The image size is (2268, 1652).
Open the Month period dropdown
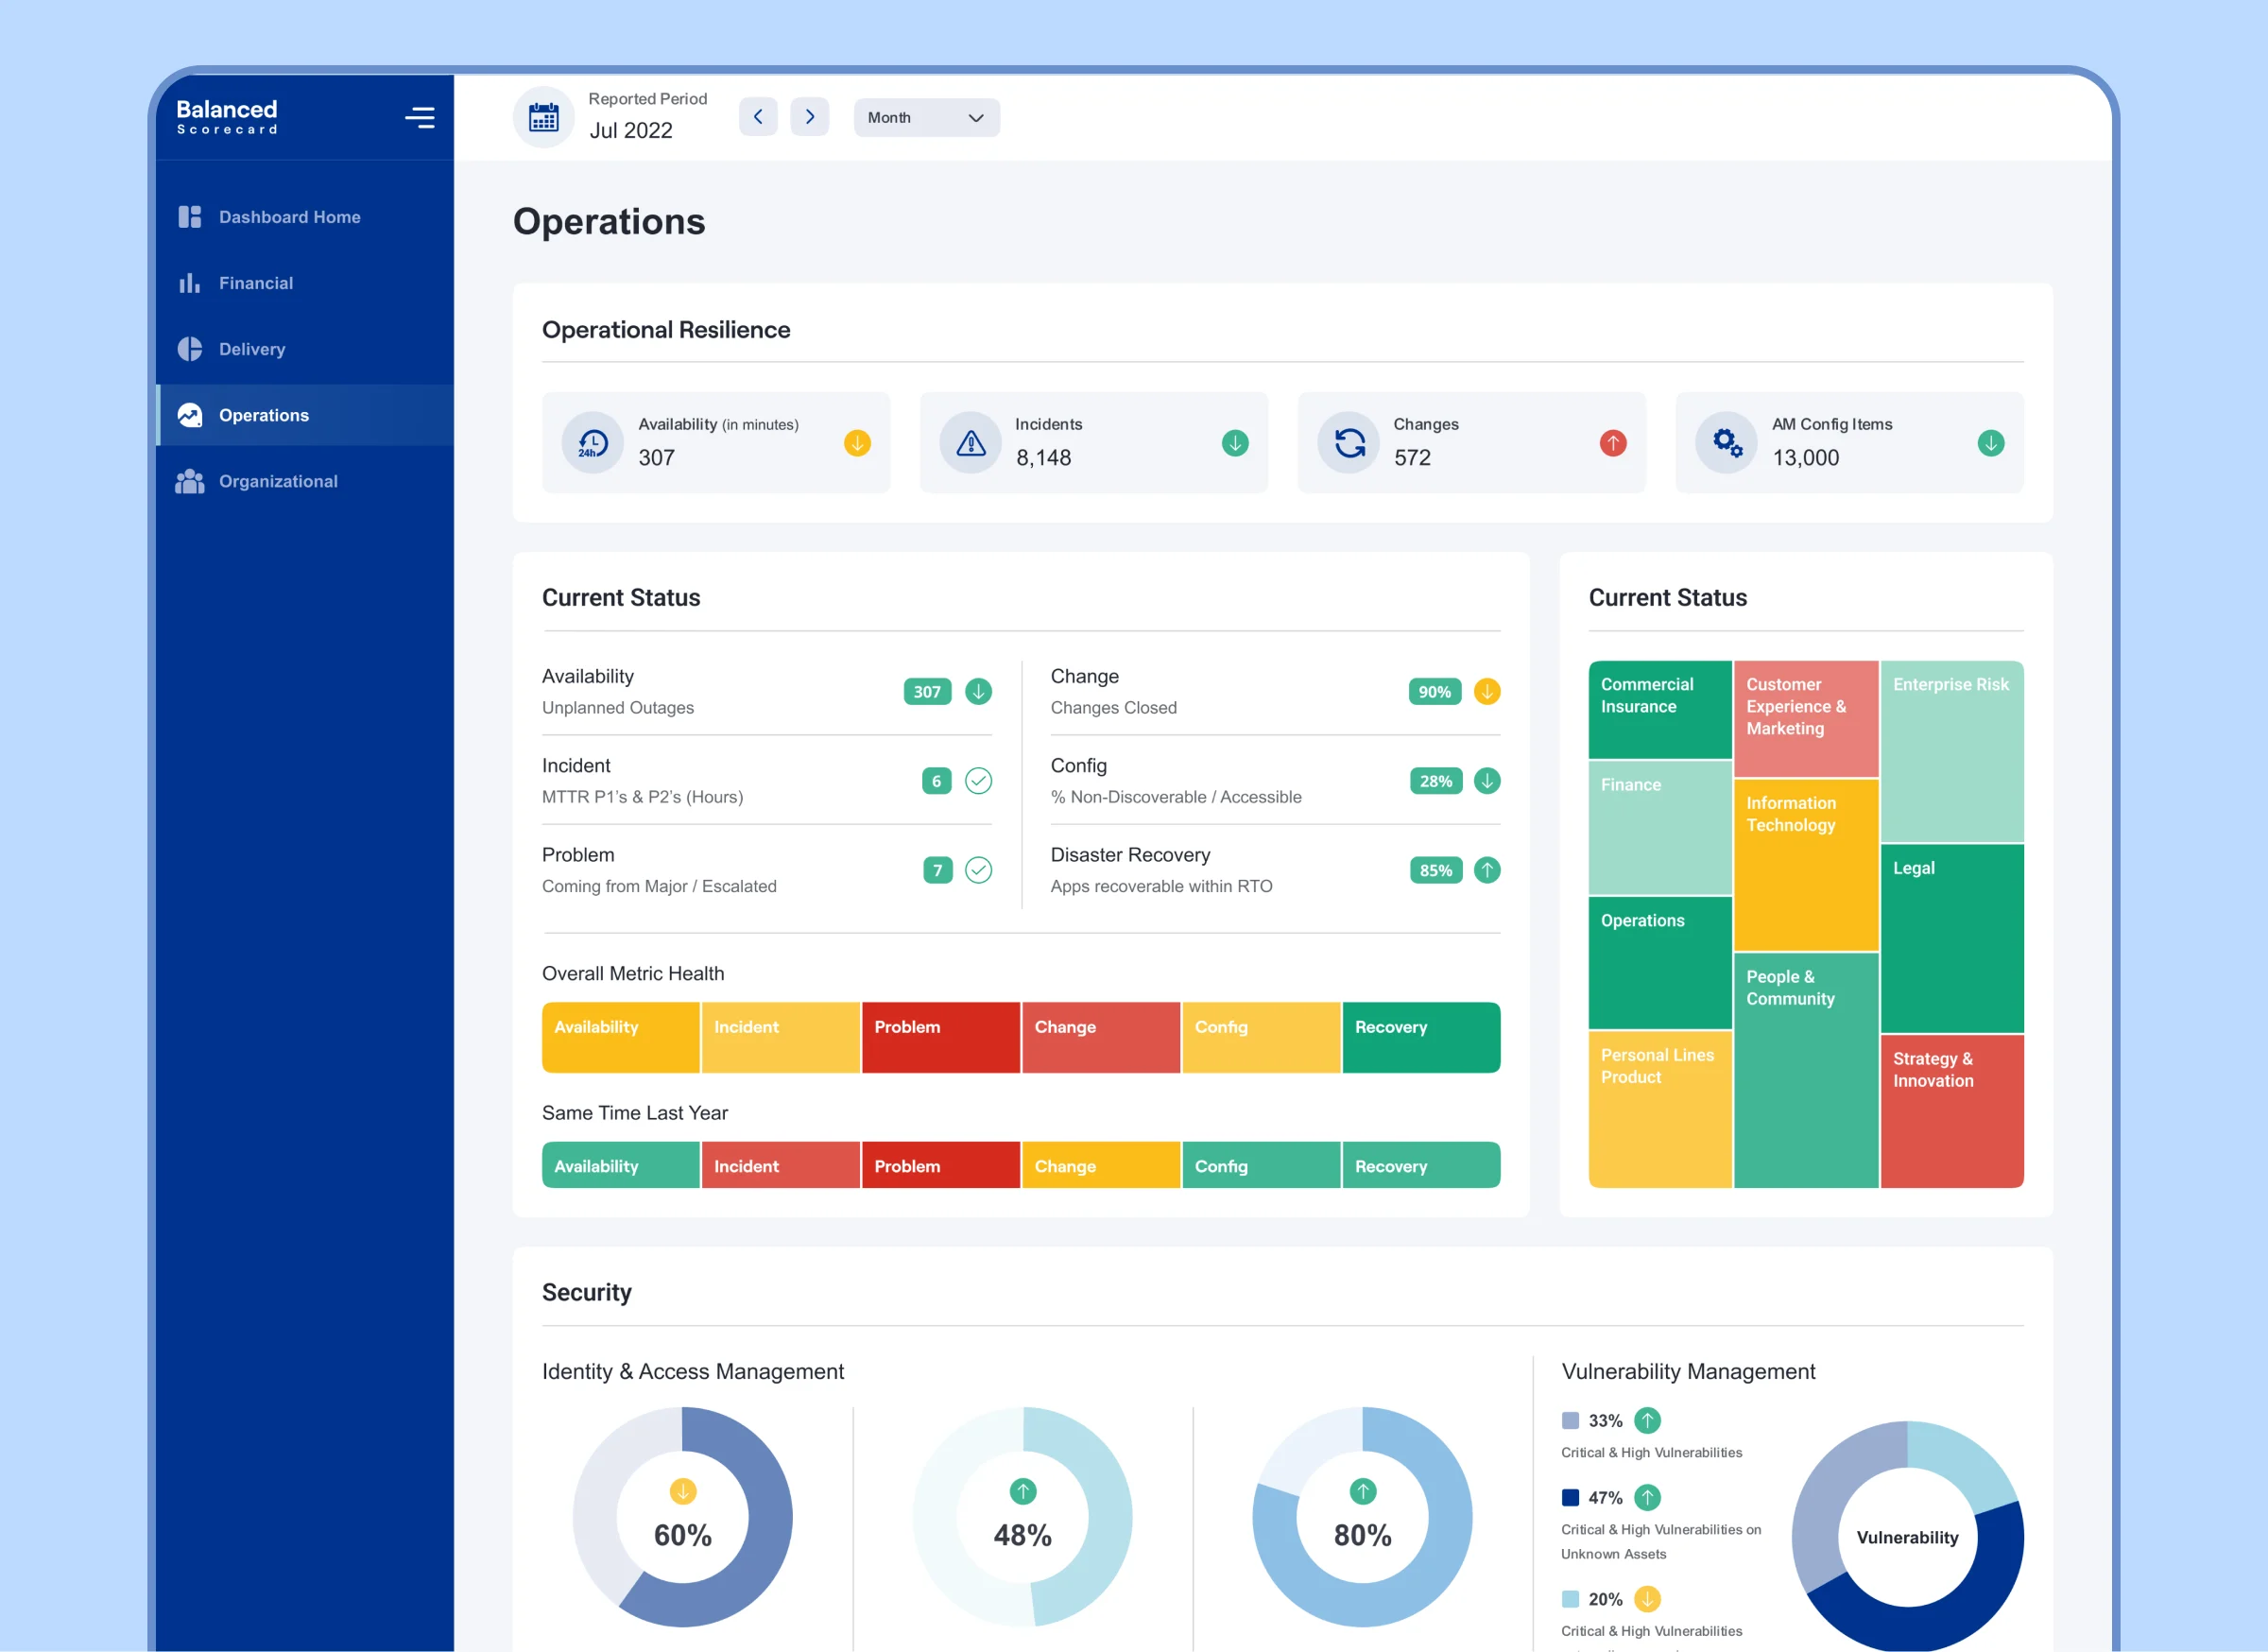pos(926,117)
